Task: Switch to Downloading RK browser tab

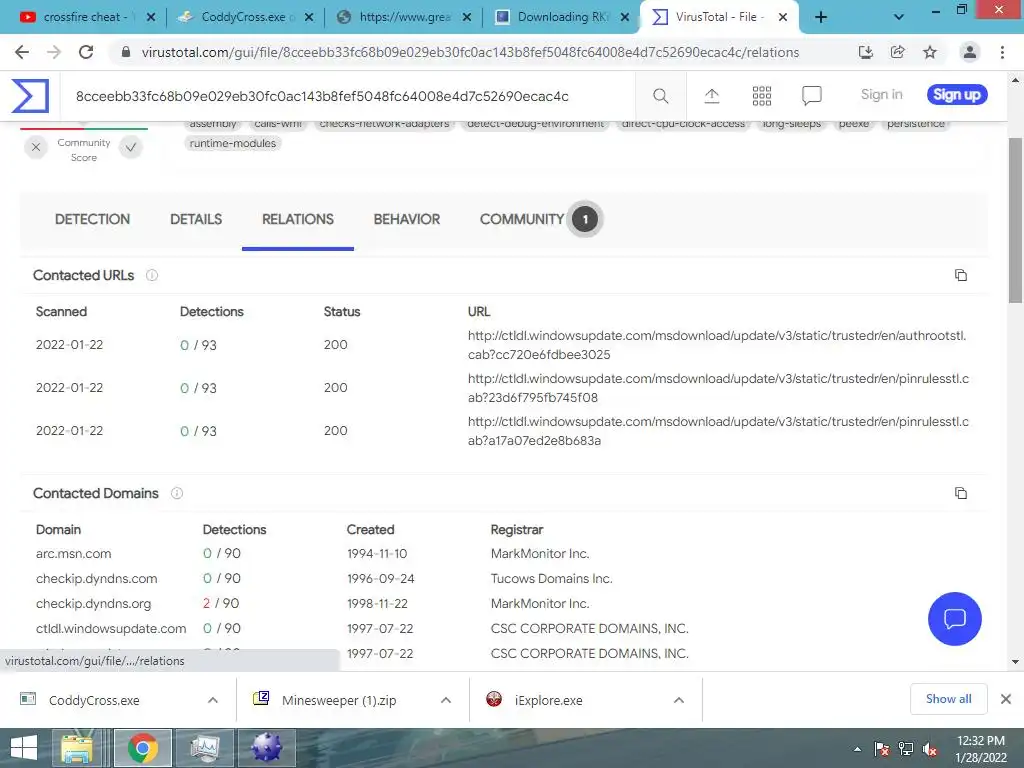Action: point(562,17)
